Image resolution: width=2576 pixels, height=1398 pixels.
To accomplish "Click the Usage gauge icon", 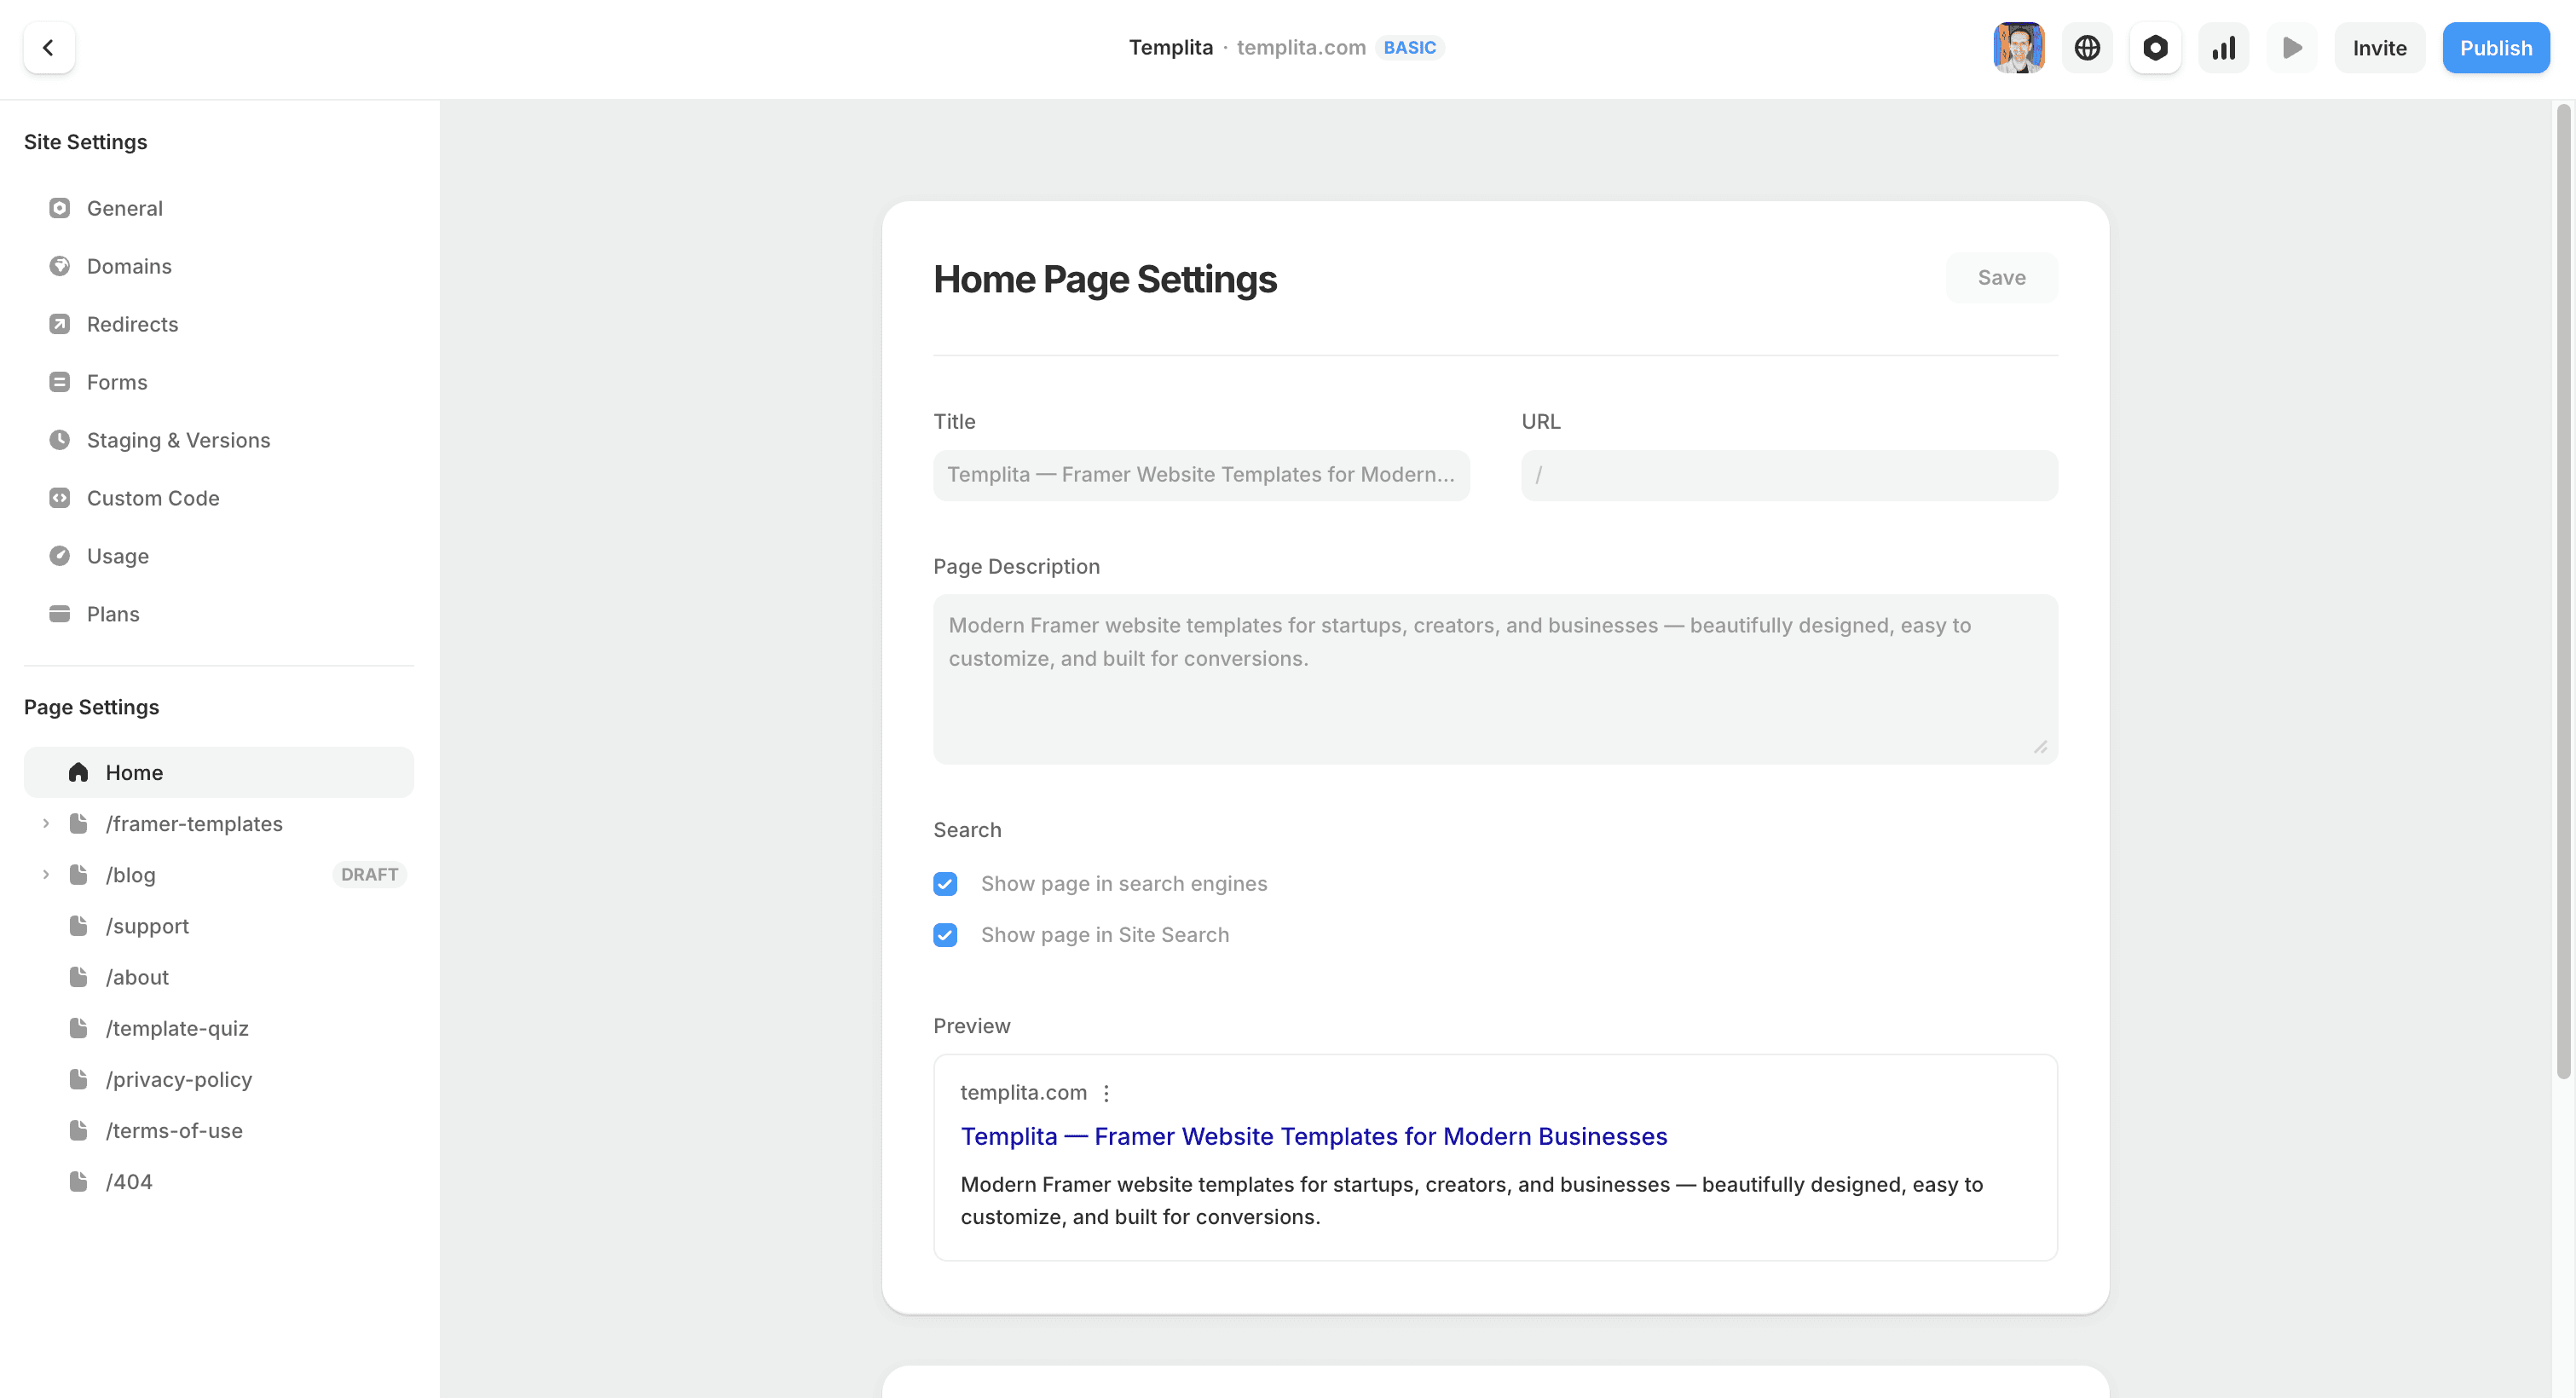I will coord(60,556).
